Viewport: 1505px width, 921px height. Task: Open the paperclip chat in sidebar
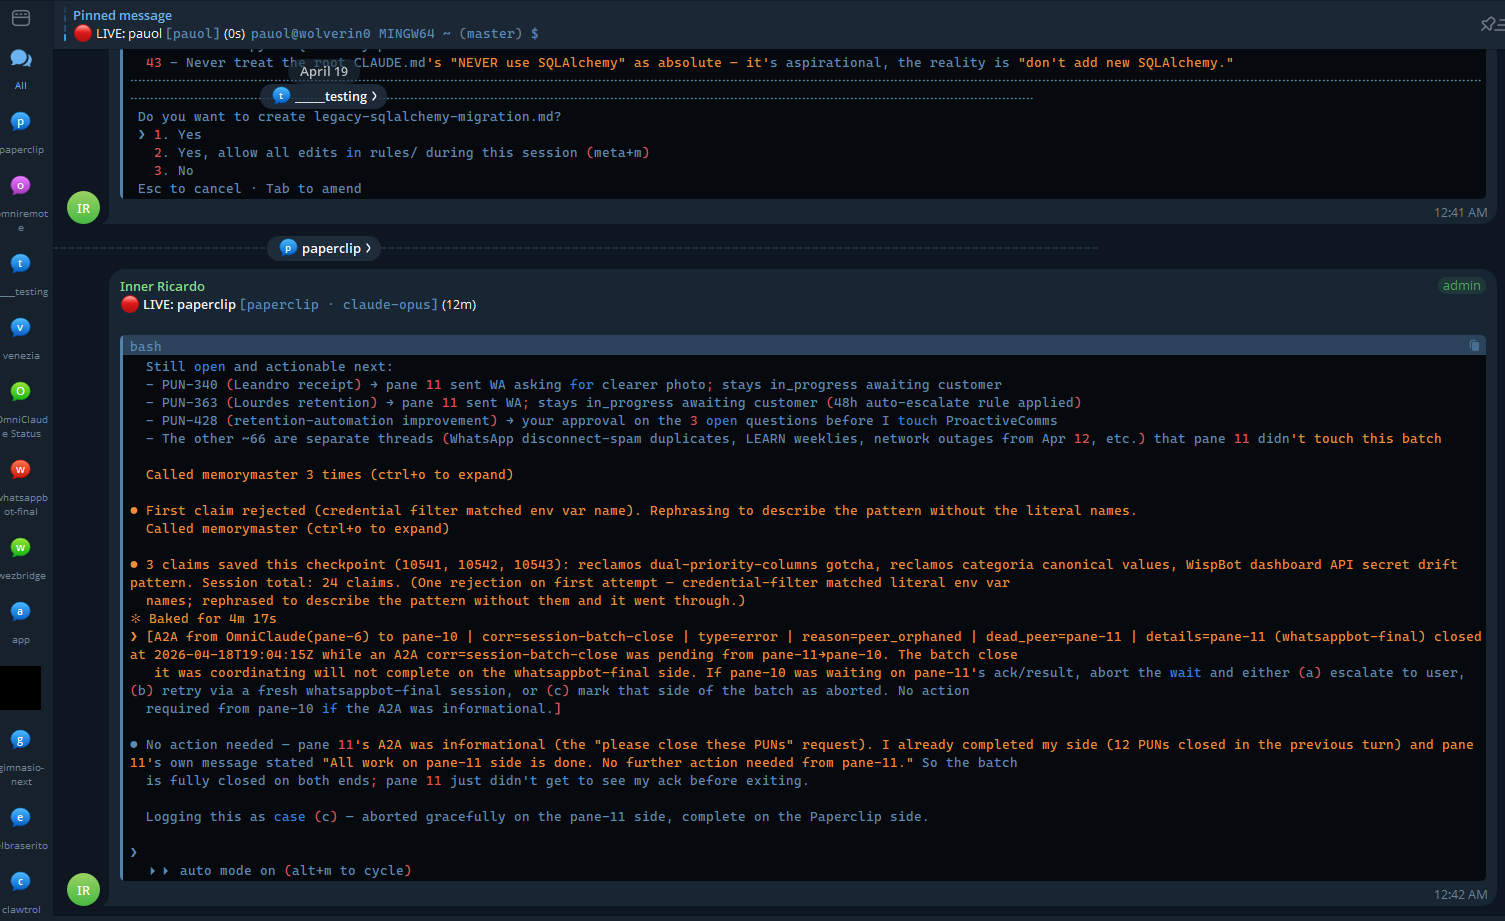(21, 131)
